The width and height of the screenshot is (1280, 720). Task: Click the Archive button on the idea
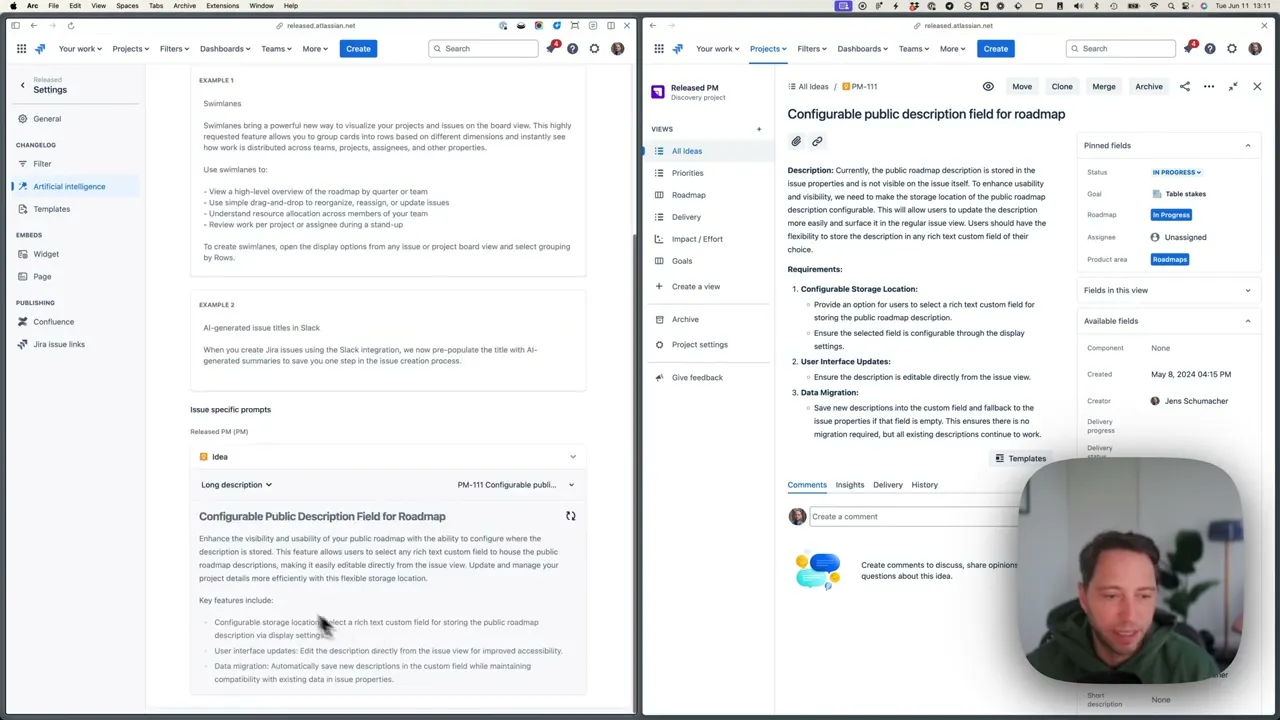click(1149, 86)
